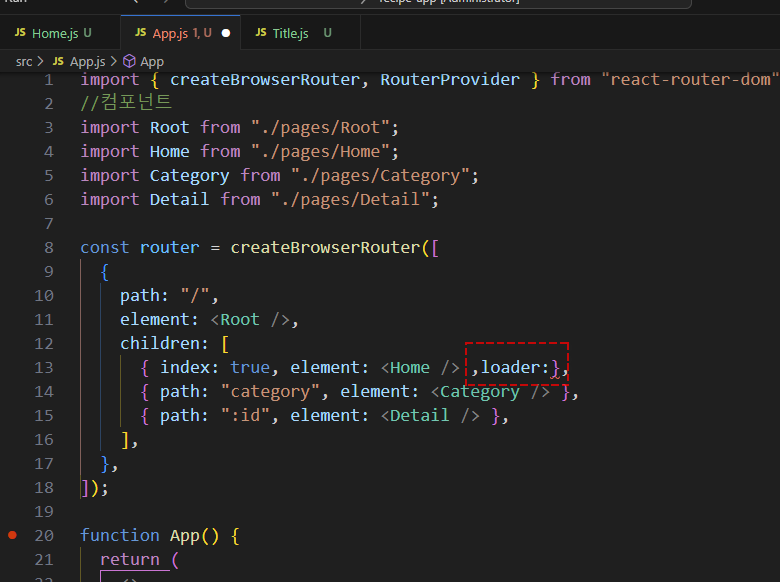Click the unsaved dot on App.js tab
Viewport: 780px width, 582px height.
tap(226, 33)
